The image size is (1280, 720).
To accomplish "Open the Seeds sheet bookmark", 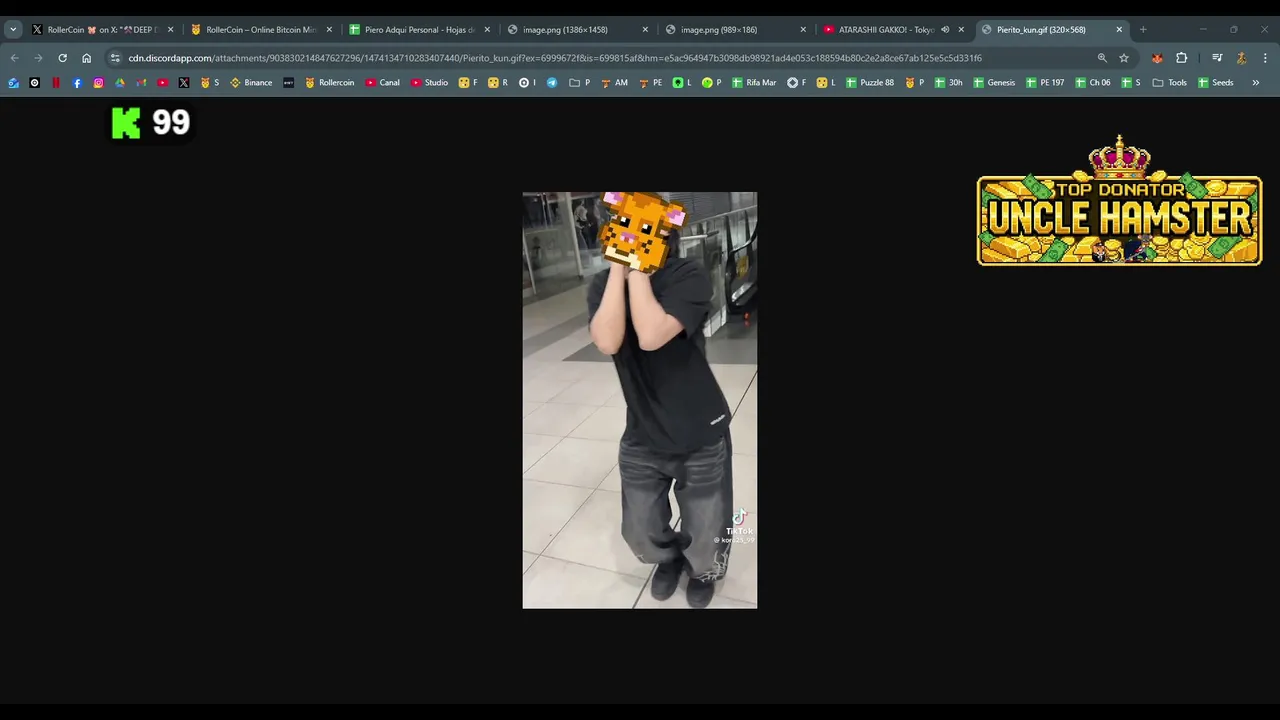I will pyautogui.click(x=1215, y=83).
